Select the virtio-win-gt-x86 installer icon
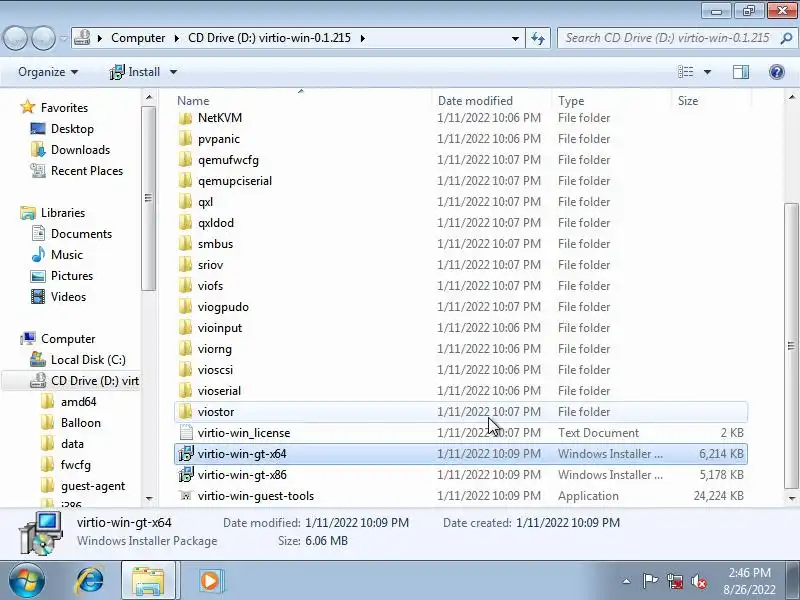 pos(186,474)
